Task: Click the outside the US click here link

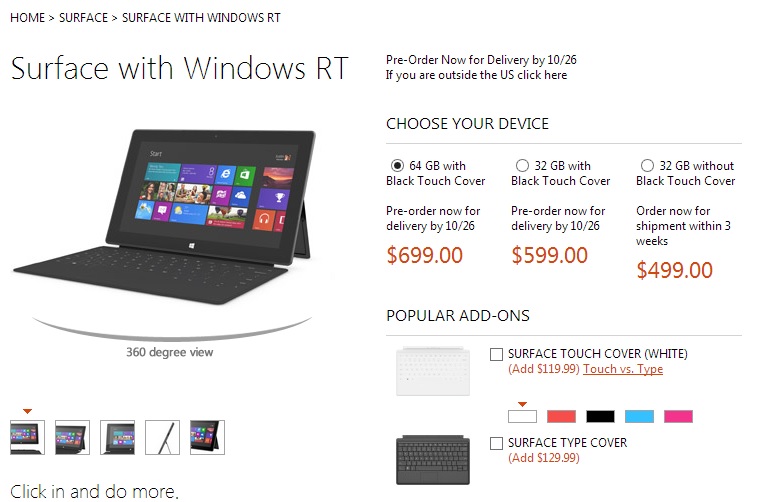Action: click(476, 75)
